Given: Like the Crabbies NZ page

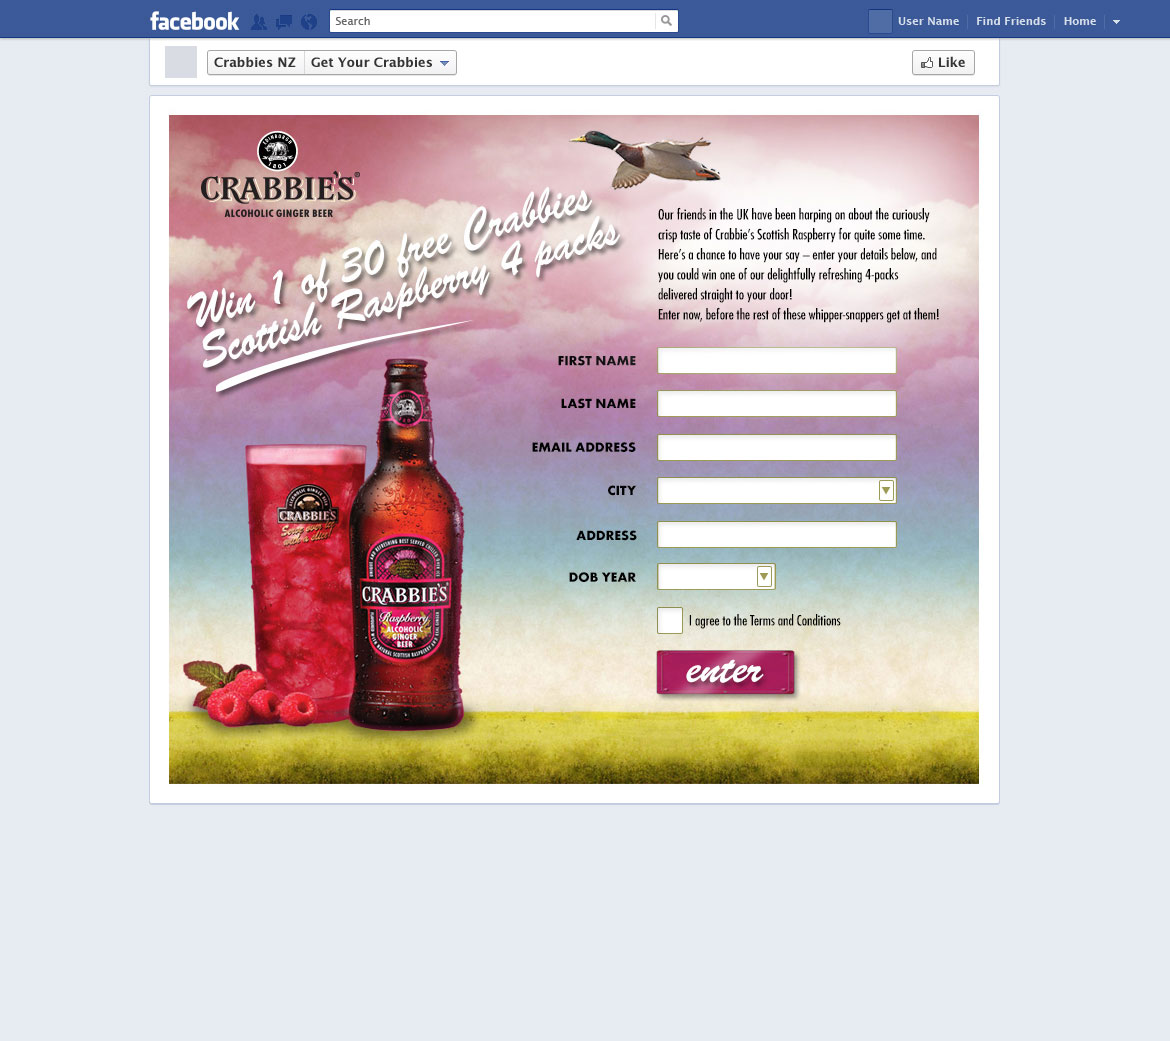Looking at the screenshot, I should pos(943,63).
